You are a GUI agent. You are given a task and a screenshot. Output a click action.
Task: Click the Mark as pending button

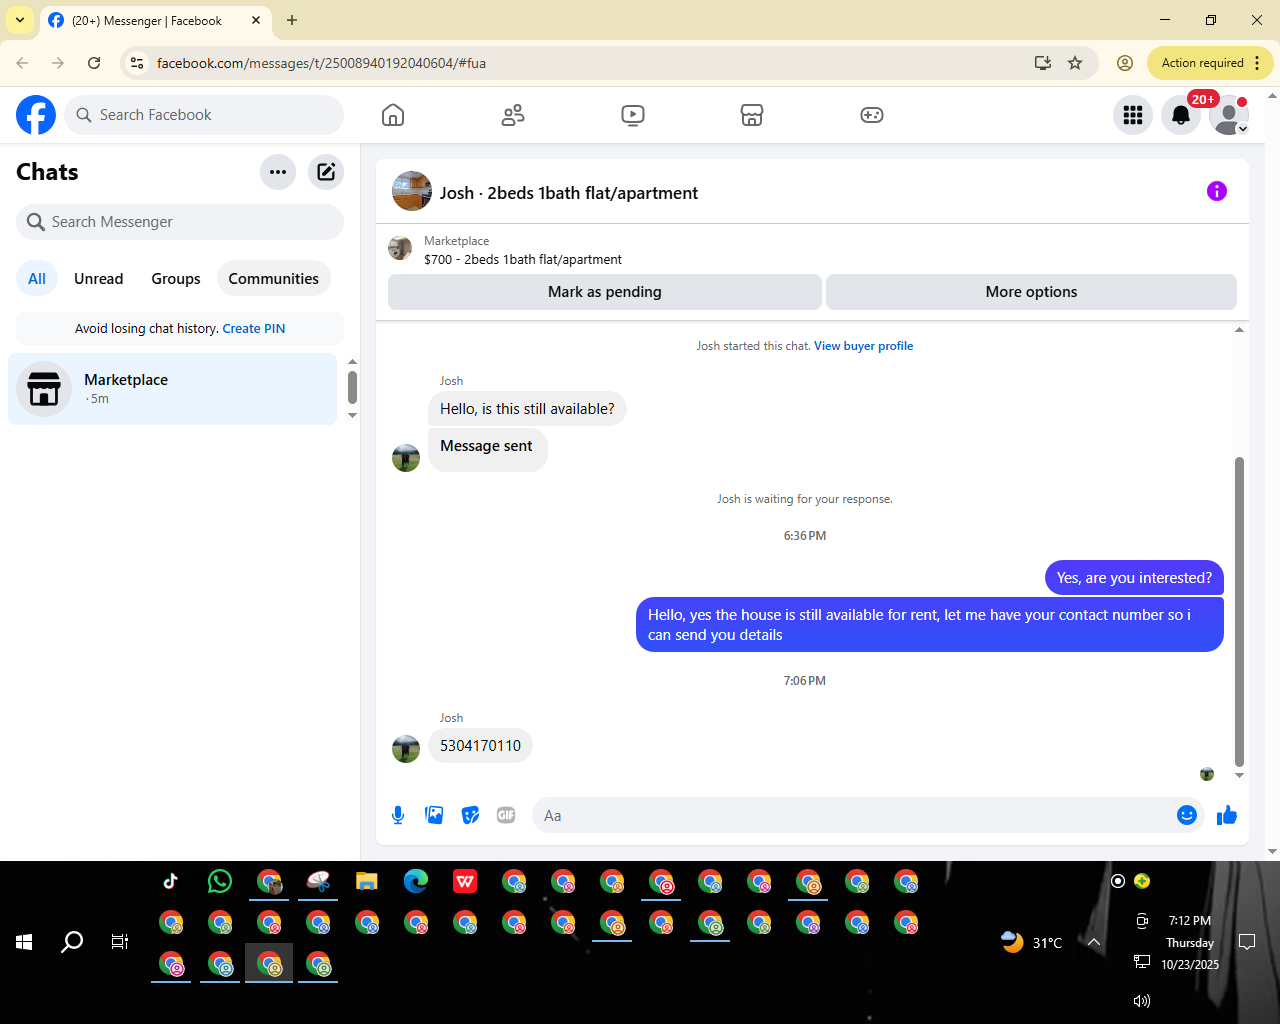click(605, 292)
